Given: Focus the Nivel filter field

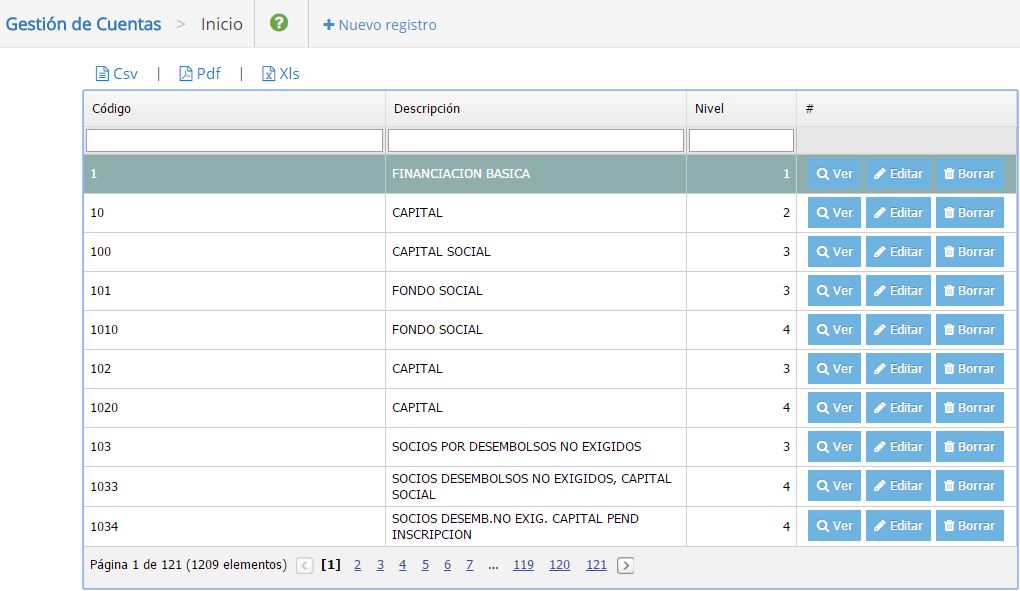Looking at the screenshot, I should pyautogui.click(x=742, y=140).
